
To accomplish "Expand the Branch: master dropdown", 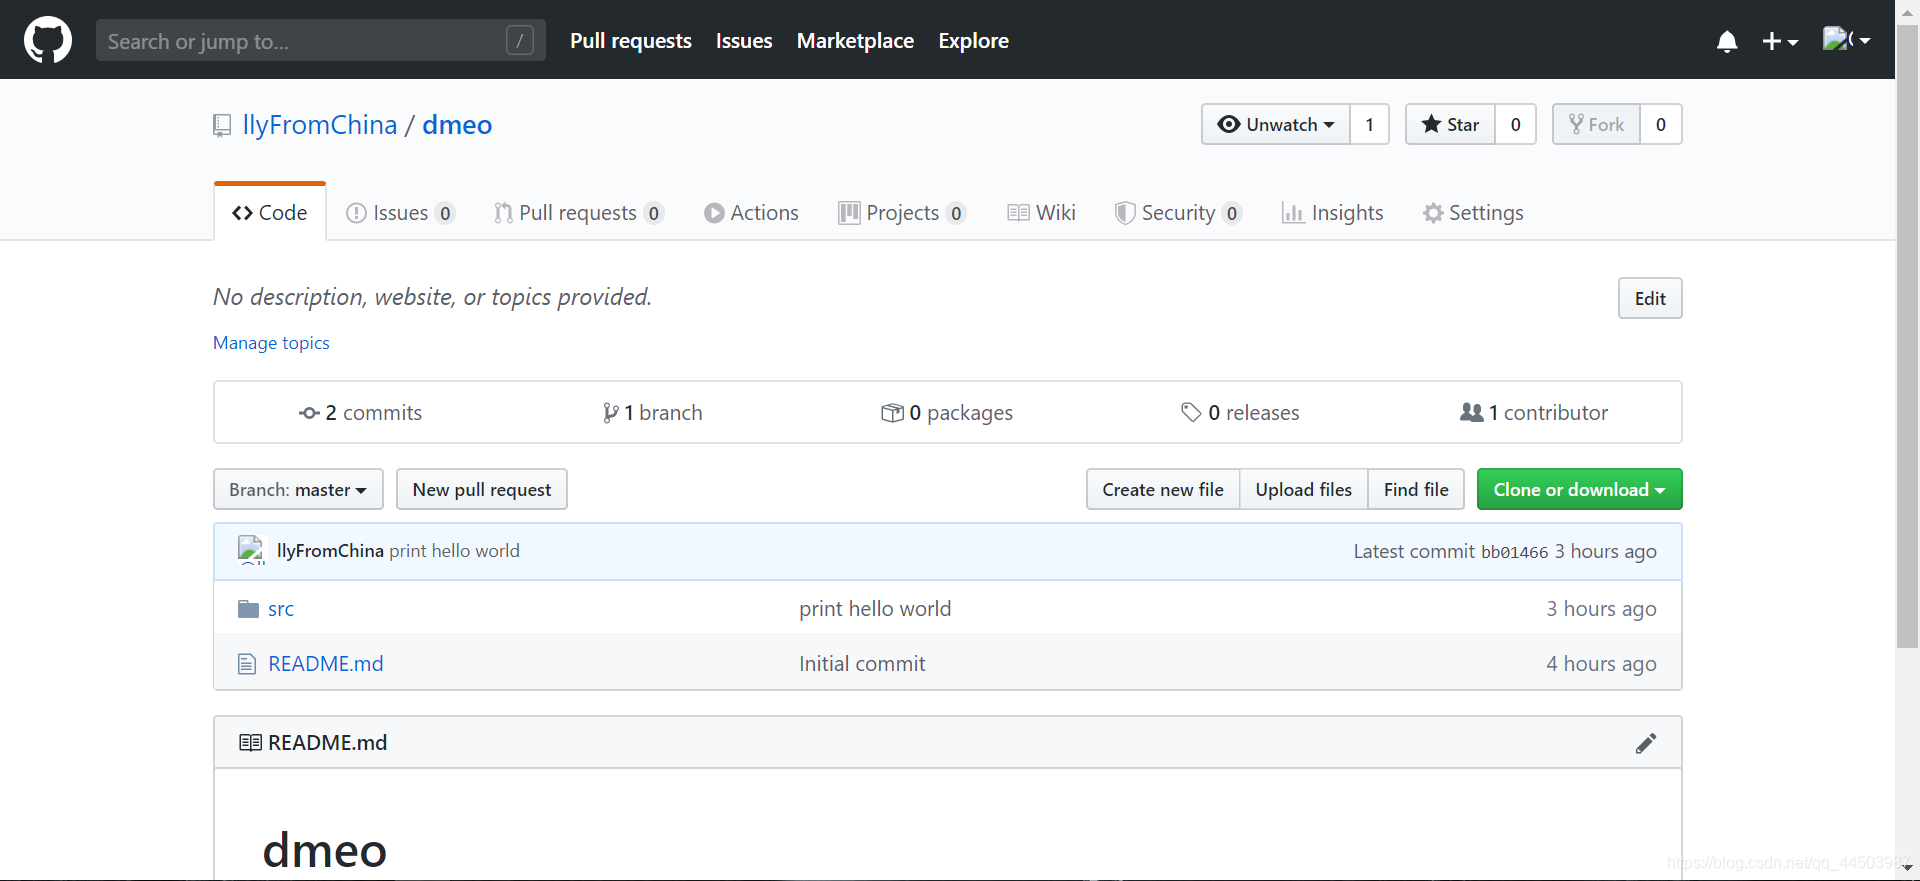I will click(298, 489).
